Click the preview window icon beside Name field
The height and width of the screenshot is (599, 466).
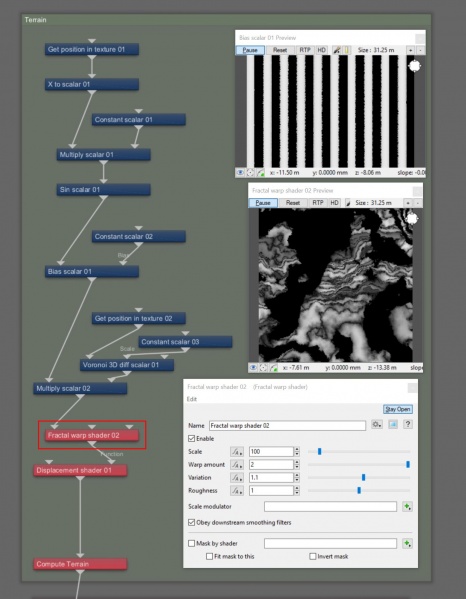[x=393, y=424]
